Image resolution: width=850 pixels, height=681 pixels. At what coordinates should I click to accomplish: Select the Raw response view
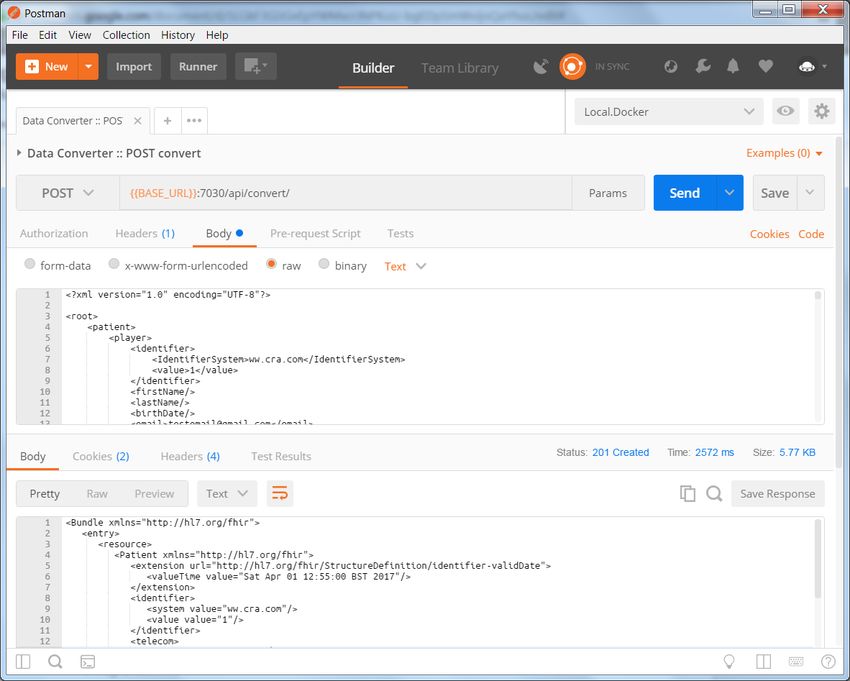pyautogui.click(x=97, y=493)
